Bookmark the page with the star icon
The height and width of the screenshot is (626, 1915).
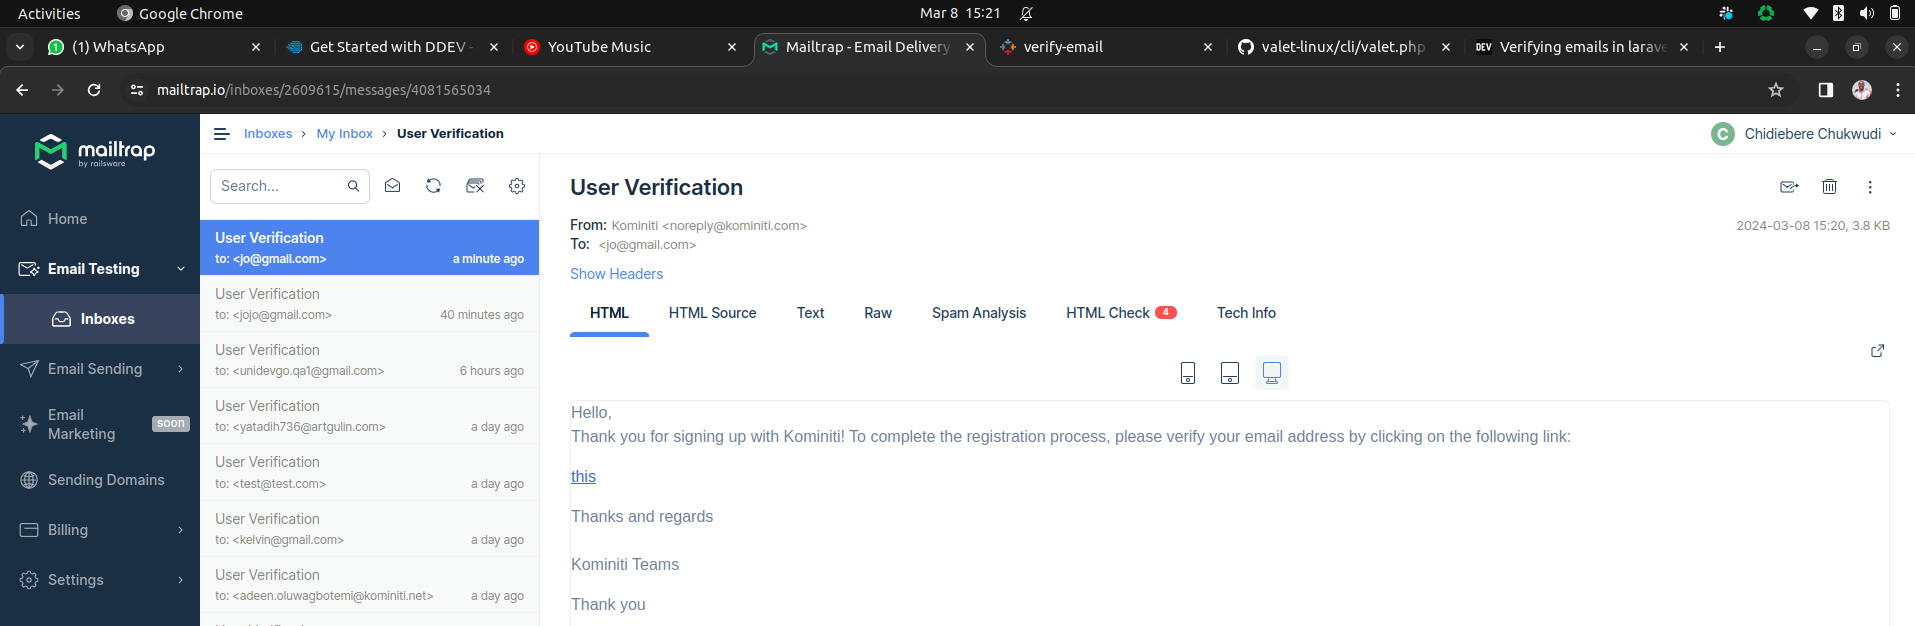tap(1776, 90)
